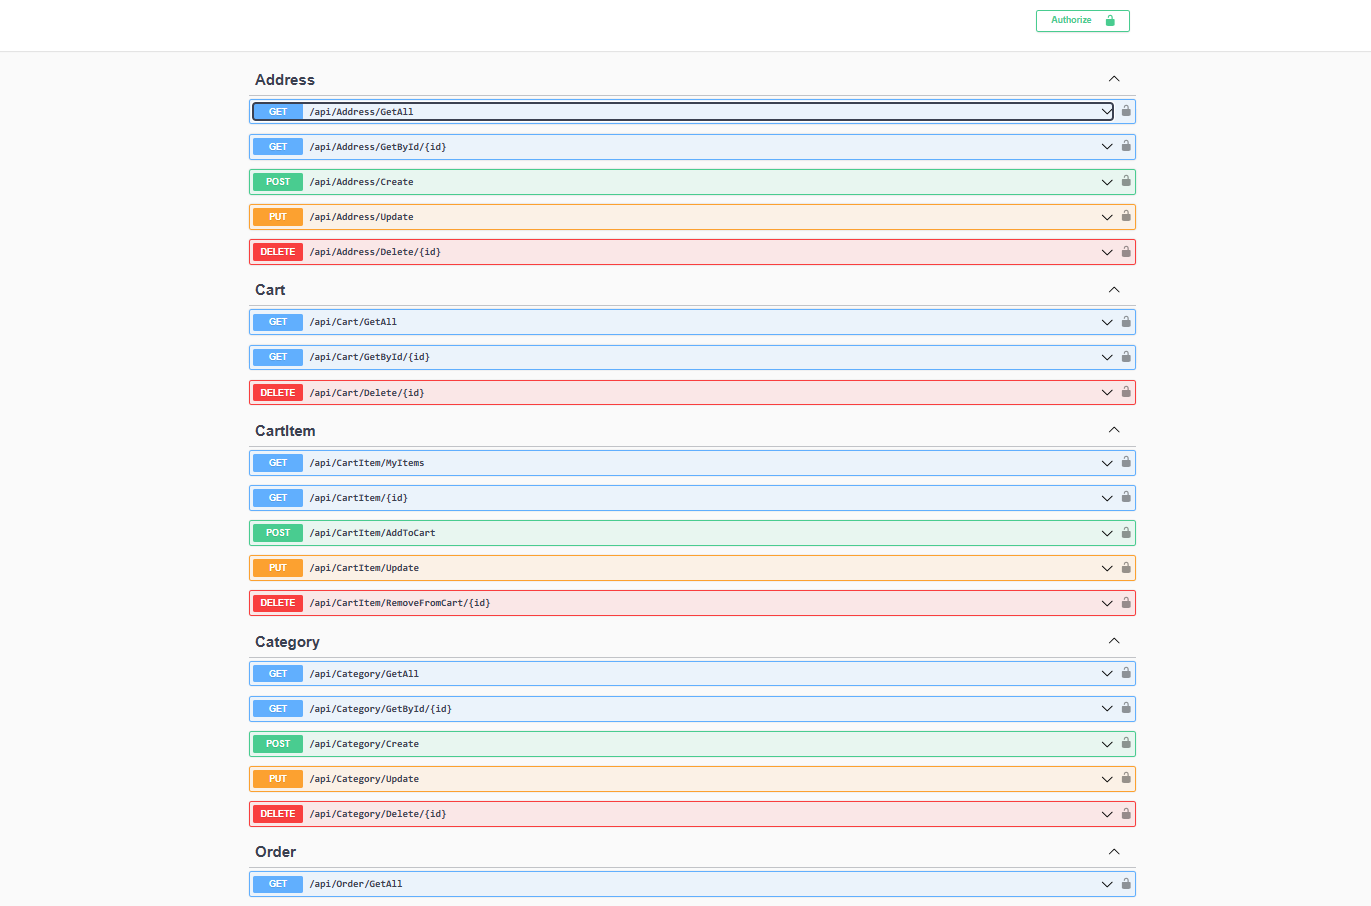Click lock icon on PUT CartItem Update row
The height and width of the screenshot is (906, 1371).
1126,567
